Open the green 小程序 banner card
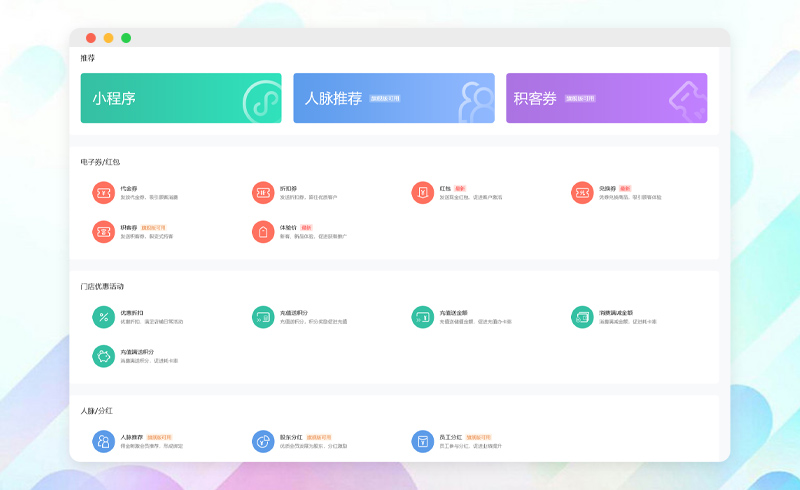The height and width of the screenshot is (490, 800). [181, 98]
